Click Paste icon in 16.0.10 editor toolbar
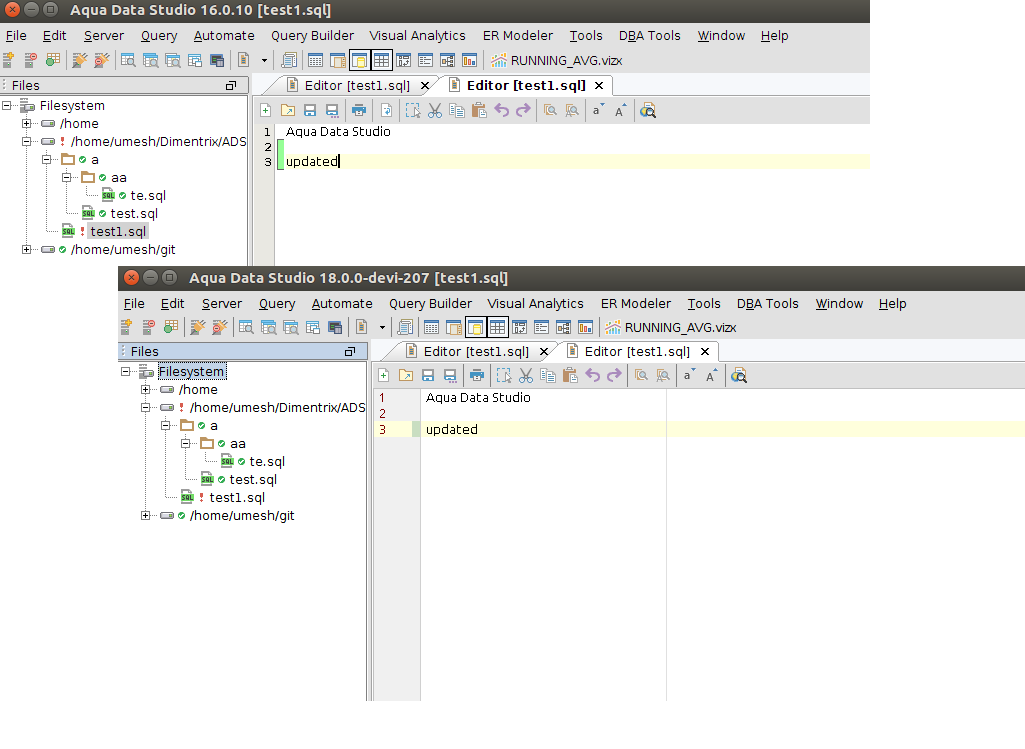Viewport: 1025px width, 749px height. click(x=479, y=110)
